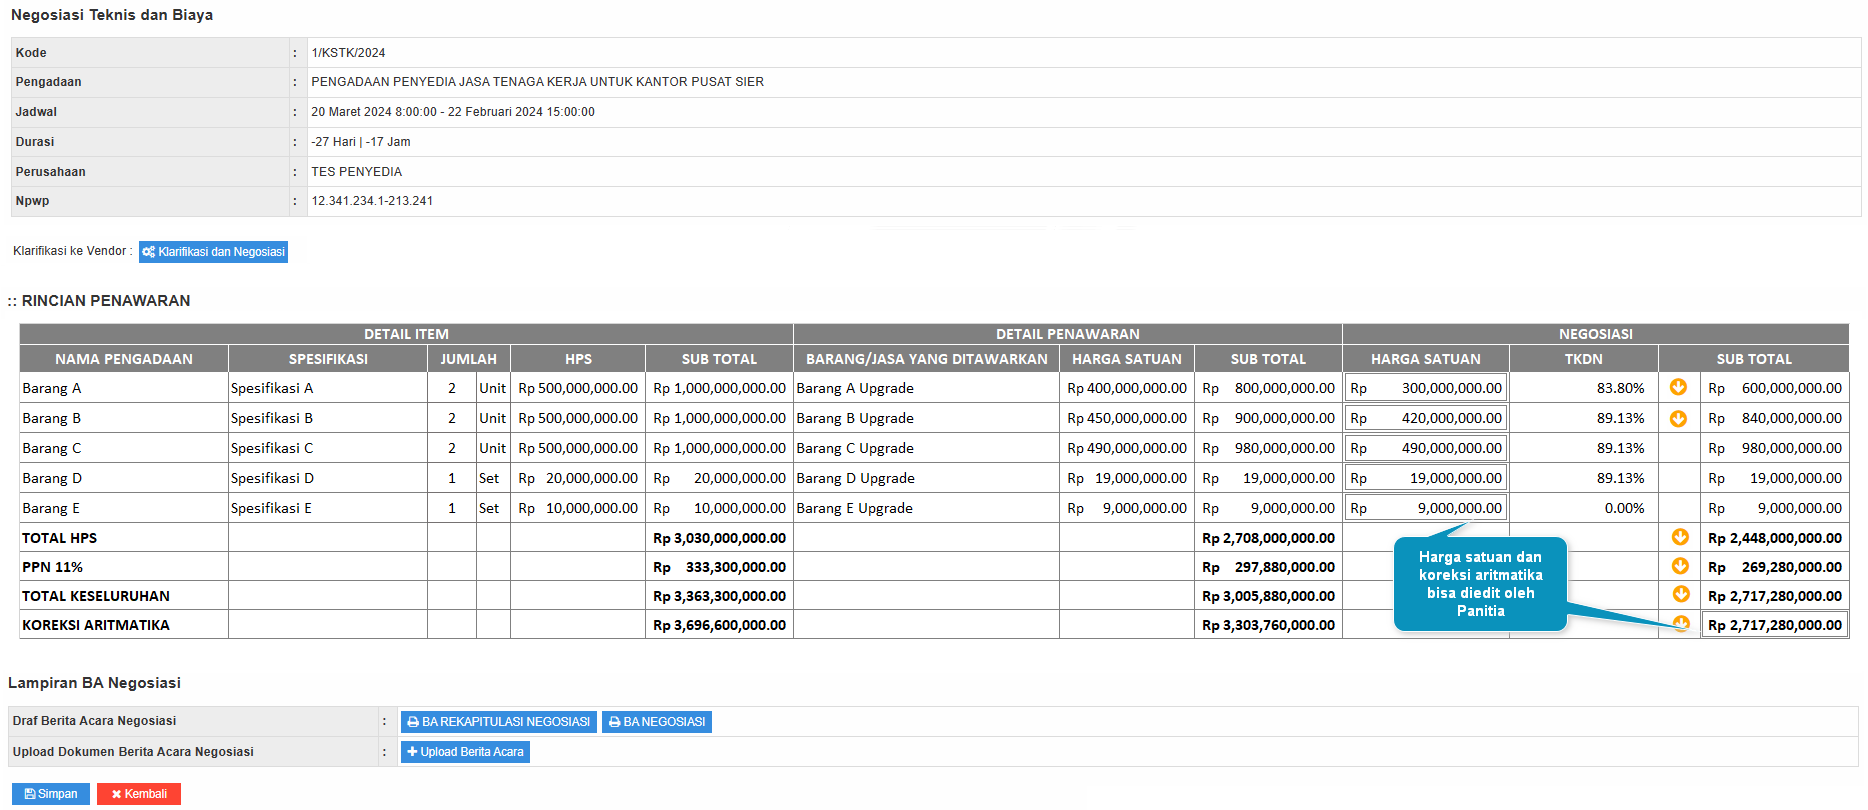The height and width of the screenshot is (810, 1868).
Task: Click the orange arrow icon in TOTAL HPS row
Action: click(1680, 537)
